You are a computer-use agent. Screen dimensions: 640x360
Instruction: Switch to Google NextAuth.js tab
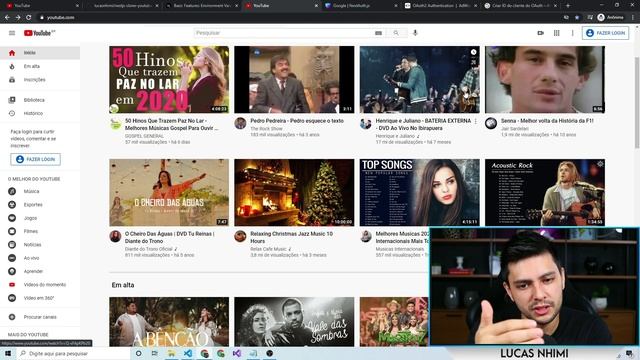361,6
